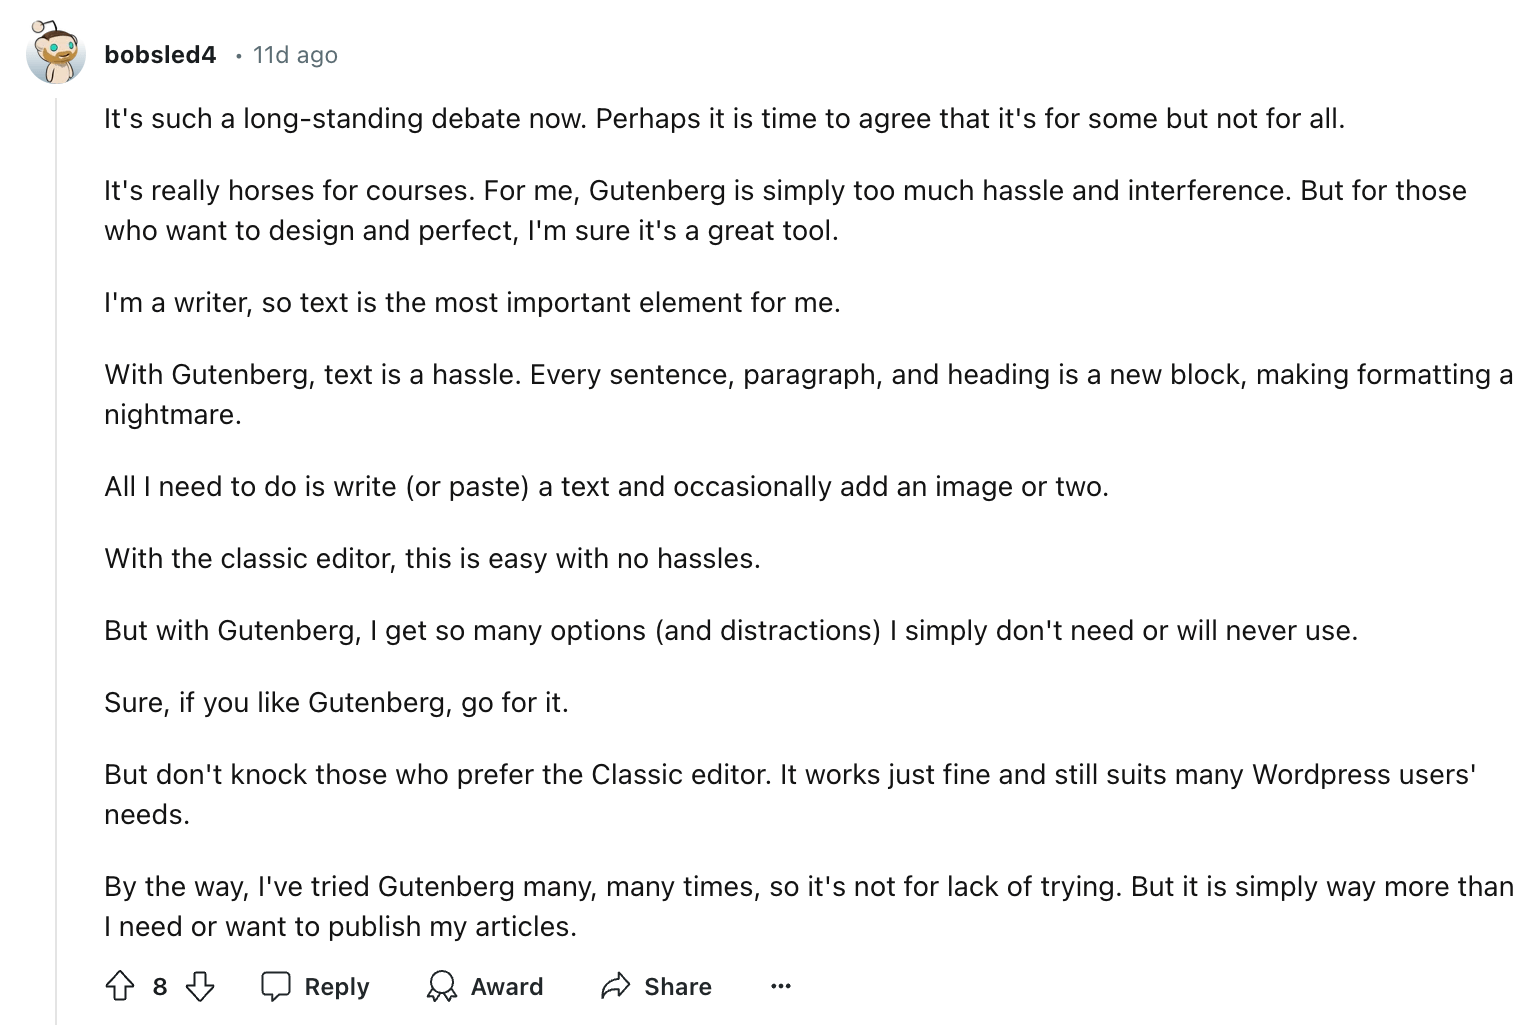Click the vote count showing 8
Image resolution: width=1536 pixels, height=1025 pixels.
(x=159, y=986)
